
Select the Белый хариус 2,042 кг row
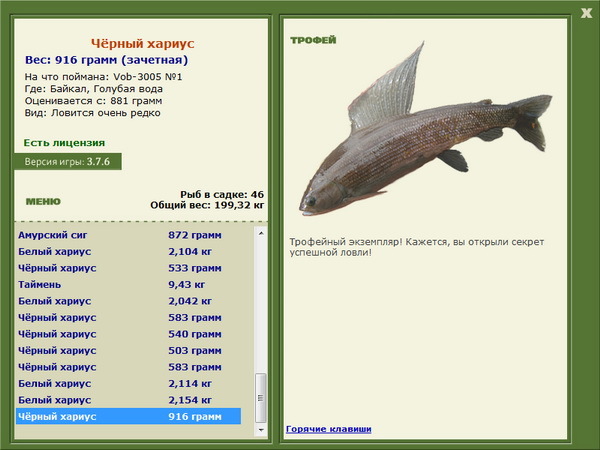click(x=129, y=301)
